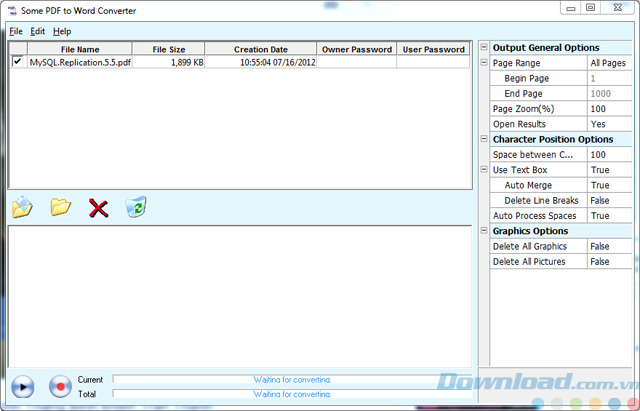This screenshot has height=411, width=640.
Task: Edit Page Zoom(%) value 100
Action: (x=610, y=109)
